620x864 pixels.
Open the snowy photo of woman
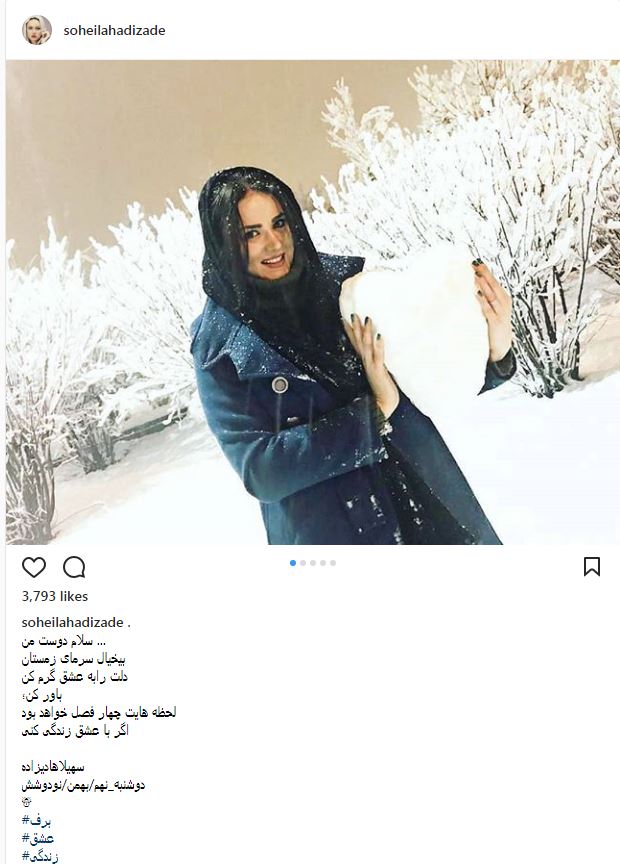pyautogui.click(x=312, y=302)
